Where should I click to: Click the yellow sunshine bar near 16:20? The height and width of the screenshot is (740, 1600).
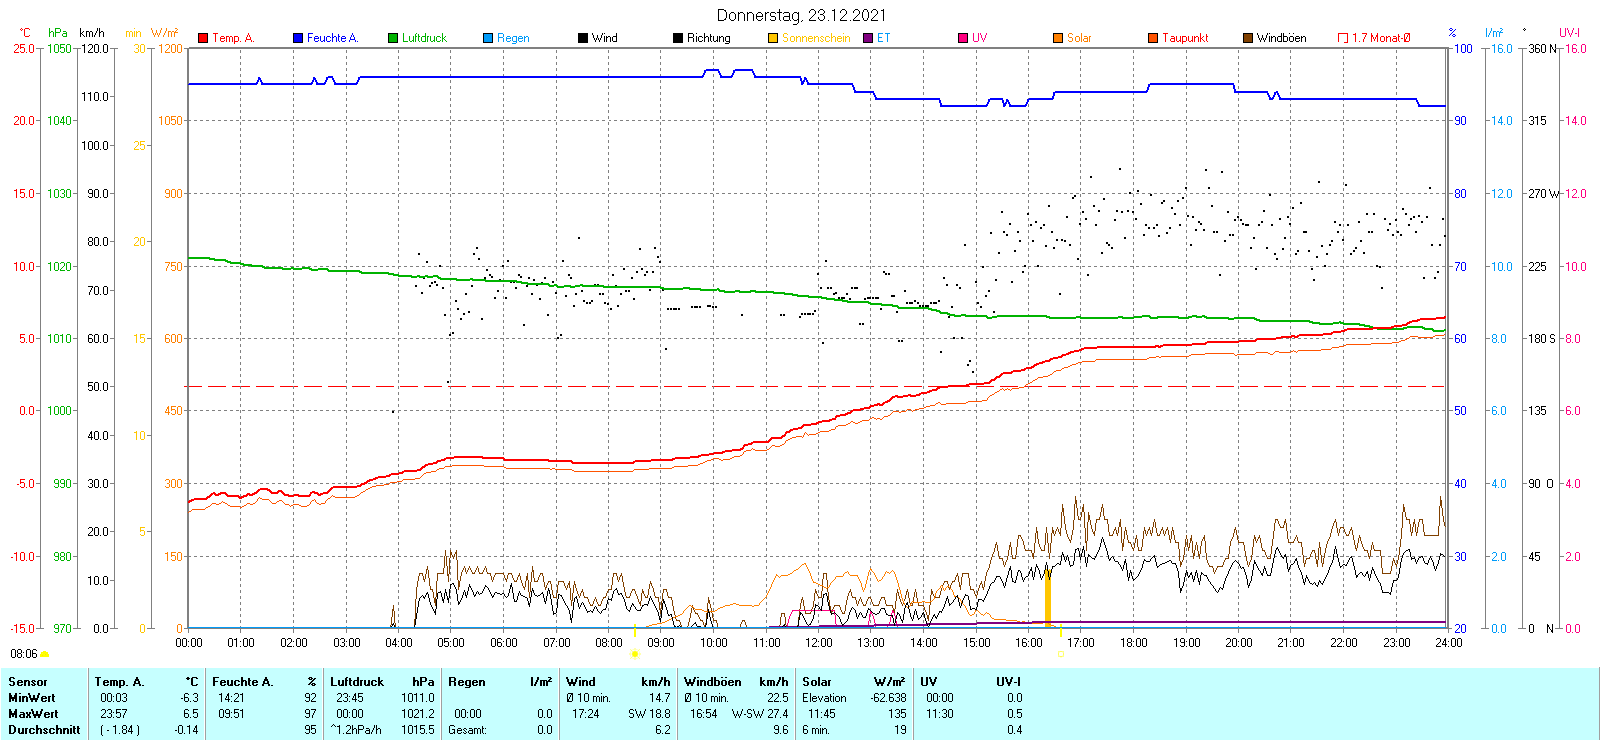pyautogui.click(x=1048, y=599)
